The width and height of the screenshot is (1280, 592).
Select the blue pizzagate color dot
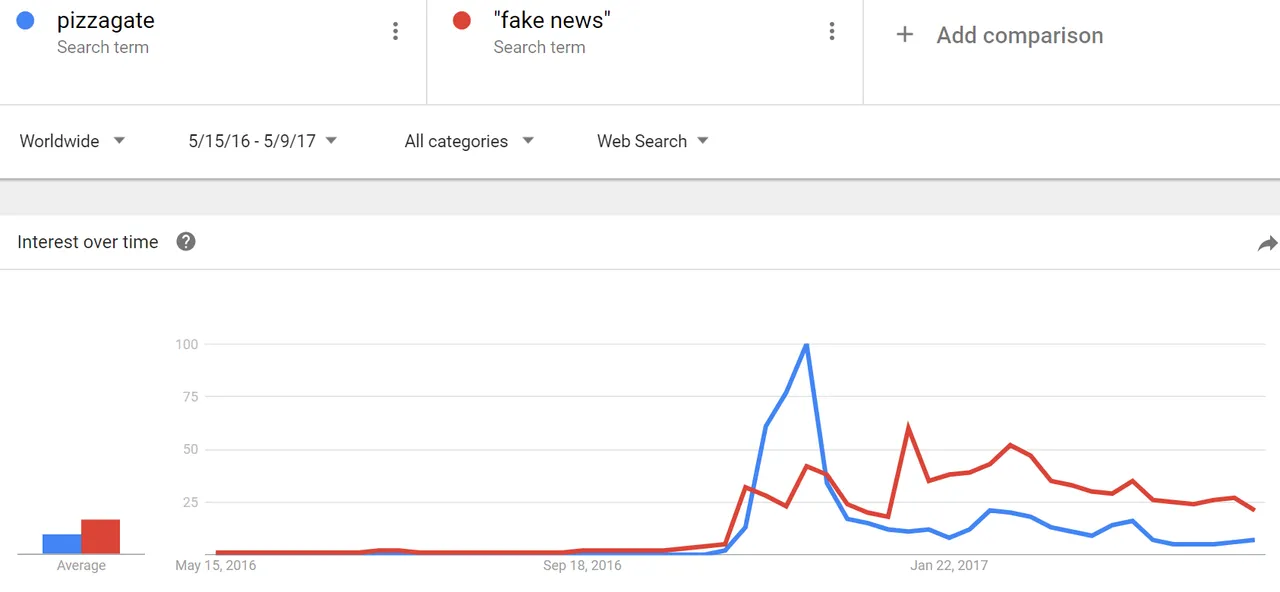tap(26, 20)
